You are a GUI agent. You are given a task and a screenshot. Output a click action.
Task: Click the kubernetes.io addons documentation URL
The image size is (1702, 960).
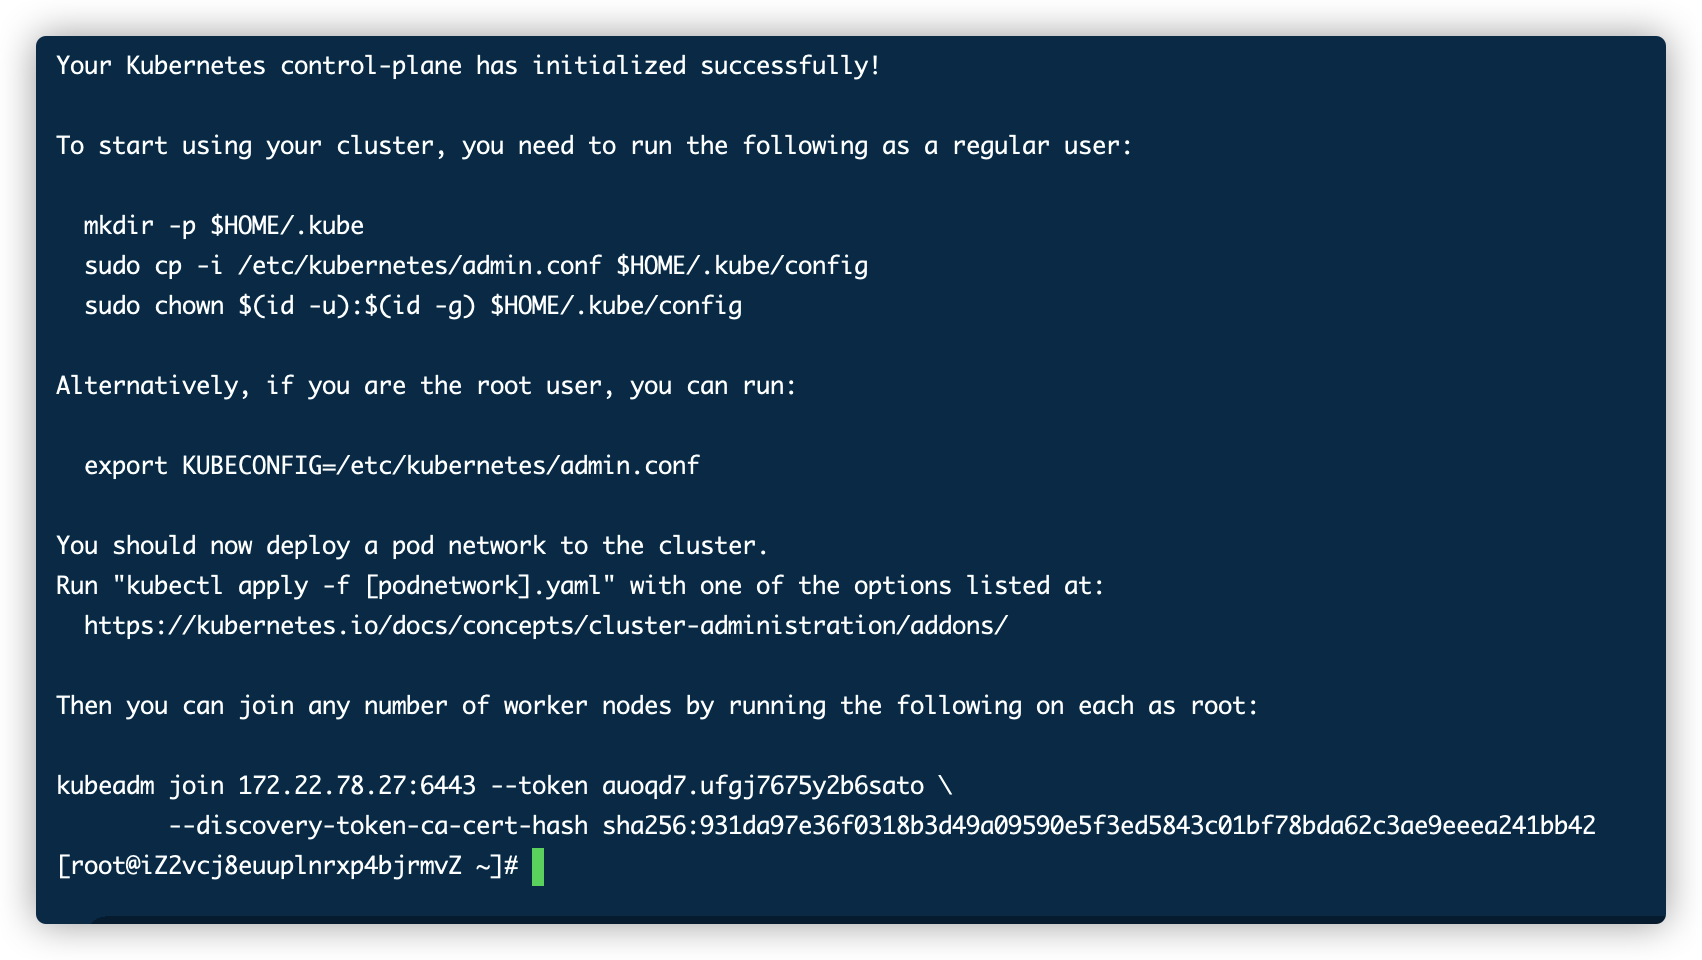point(546,626)
